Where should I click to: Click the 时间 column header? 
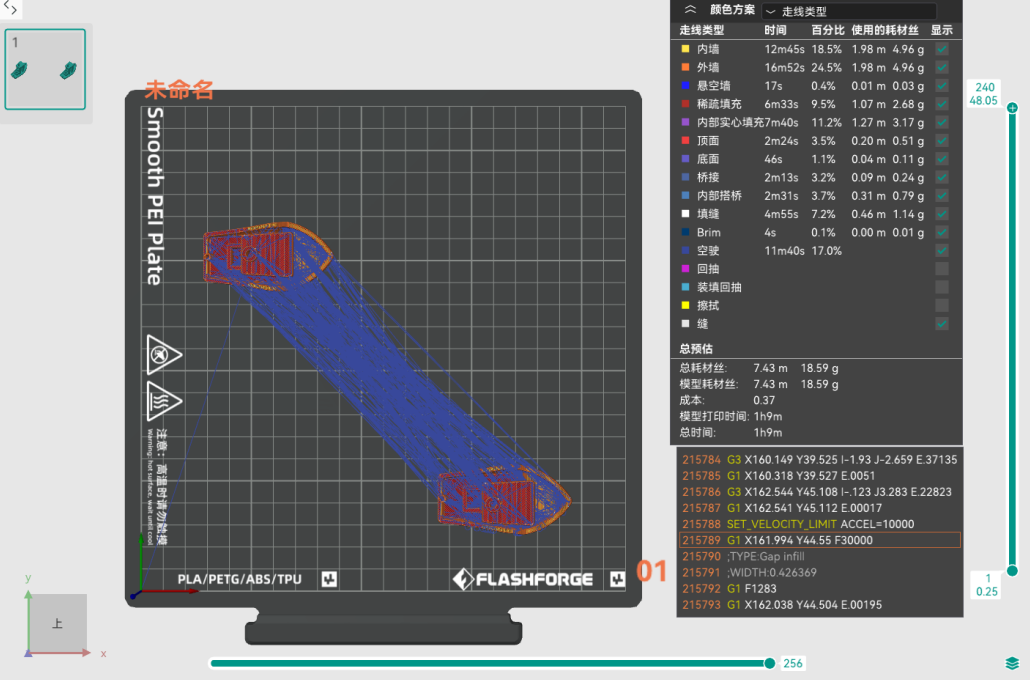[775, 30]
